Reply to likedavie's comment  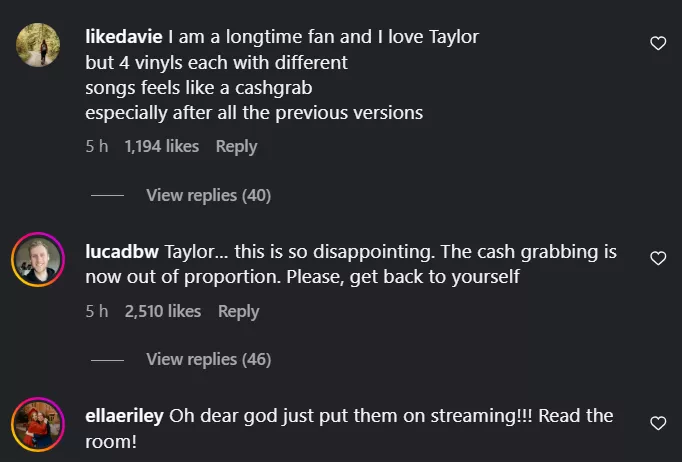pyautogui.click(x=236, y=146)
